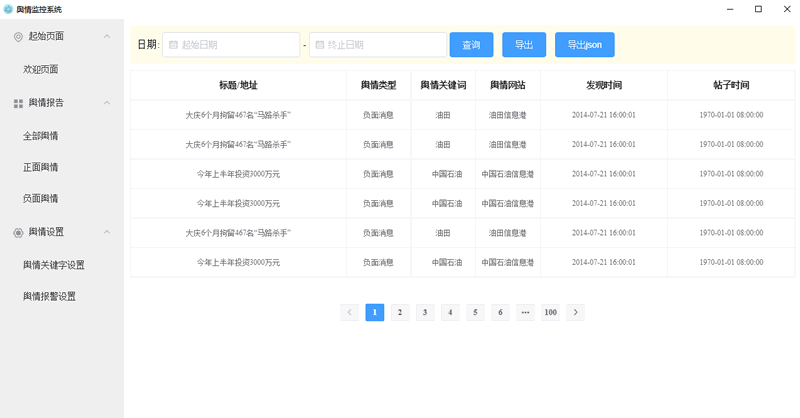Open 全部舆情 in the sidebar

(41, 136)
